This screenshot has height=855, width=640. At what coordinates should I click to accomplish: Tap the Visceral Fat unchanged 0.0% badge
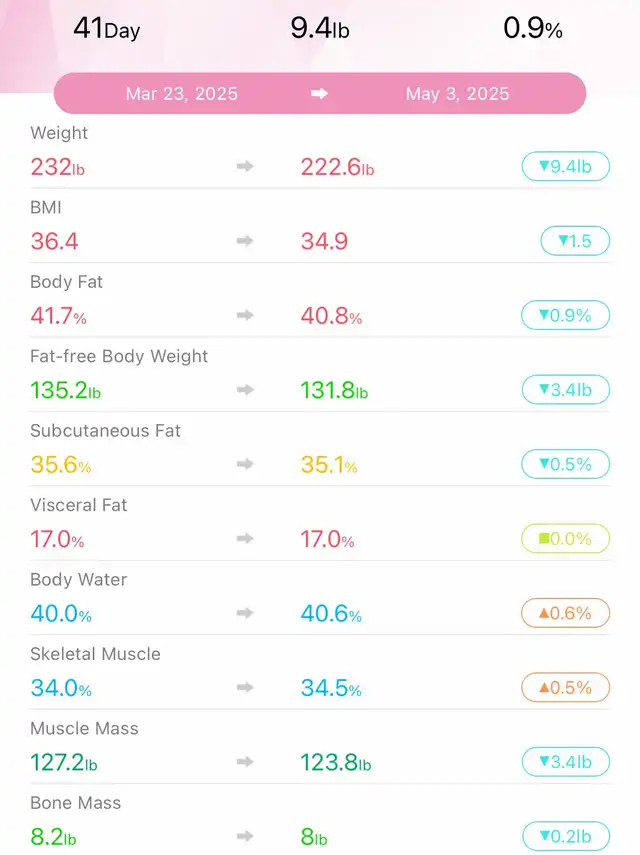click(x=565, y=538)
